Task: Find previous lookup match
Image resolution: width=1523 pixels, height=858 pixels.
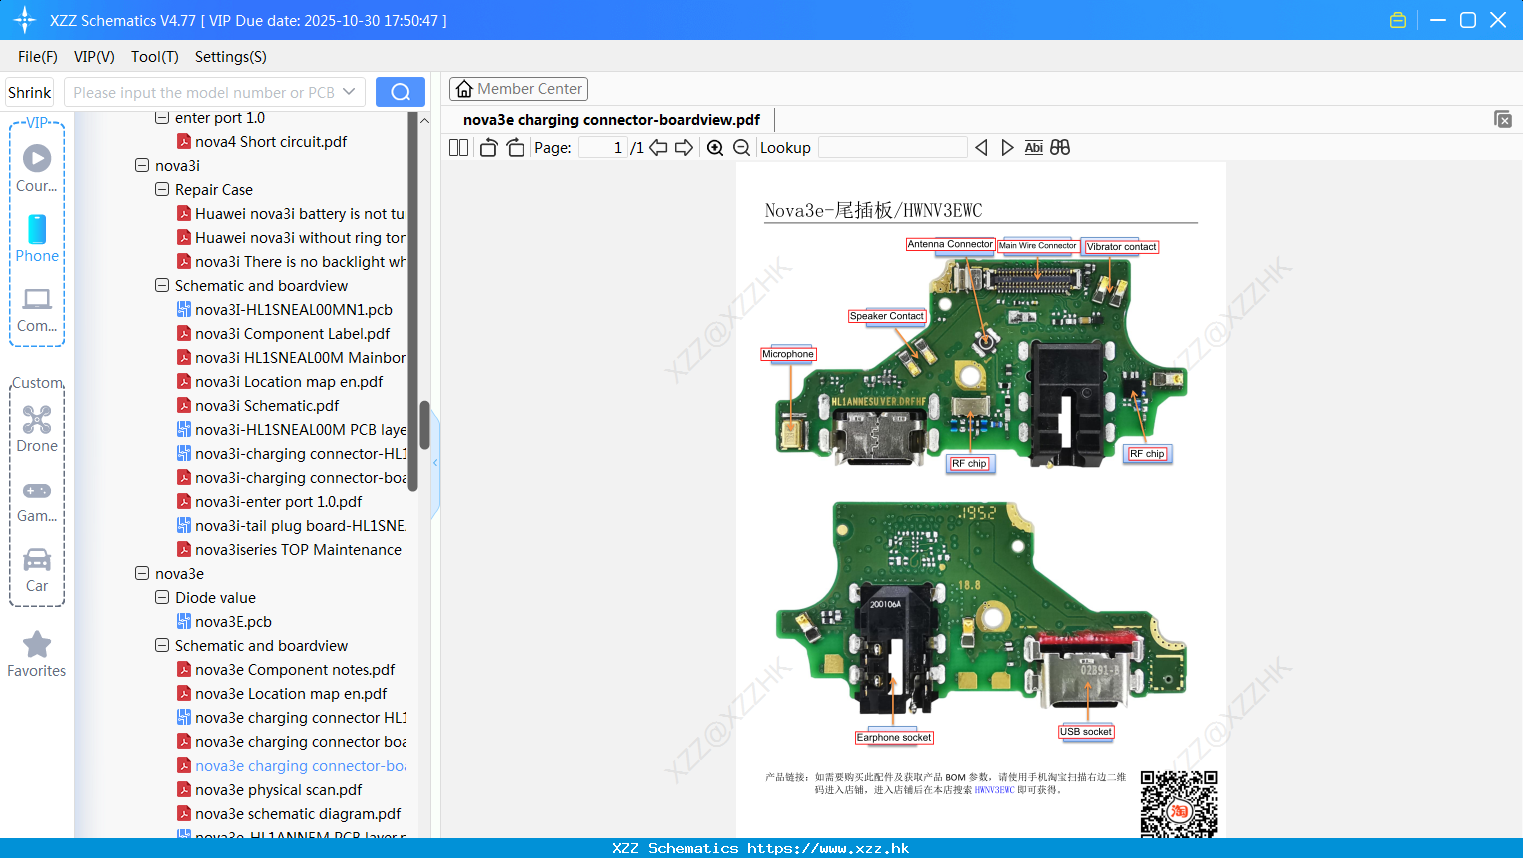Action: click(981, 148)
